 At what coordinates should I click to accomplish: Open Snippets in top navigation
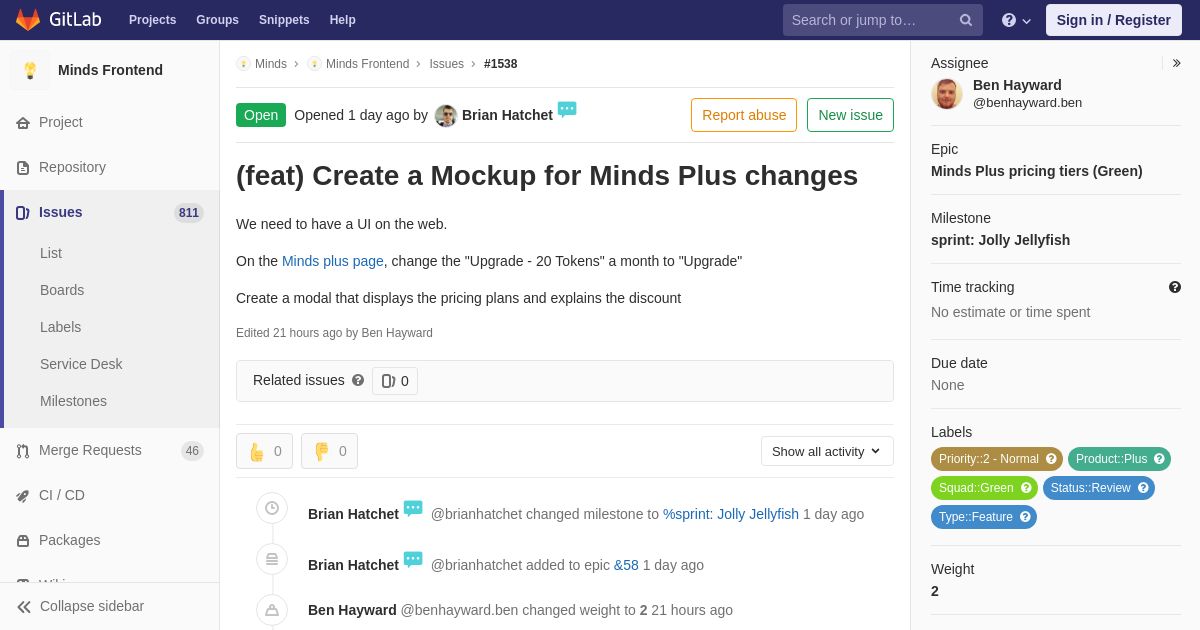[284, 20]
